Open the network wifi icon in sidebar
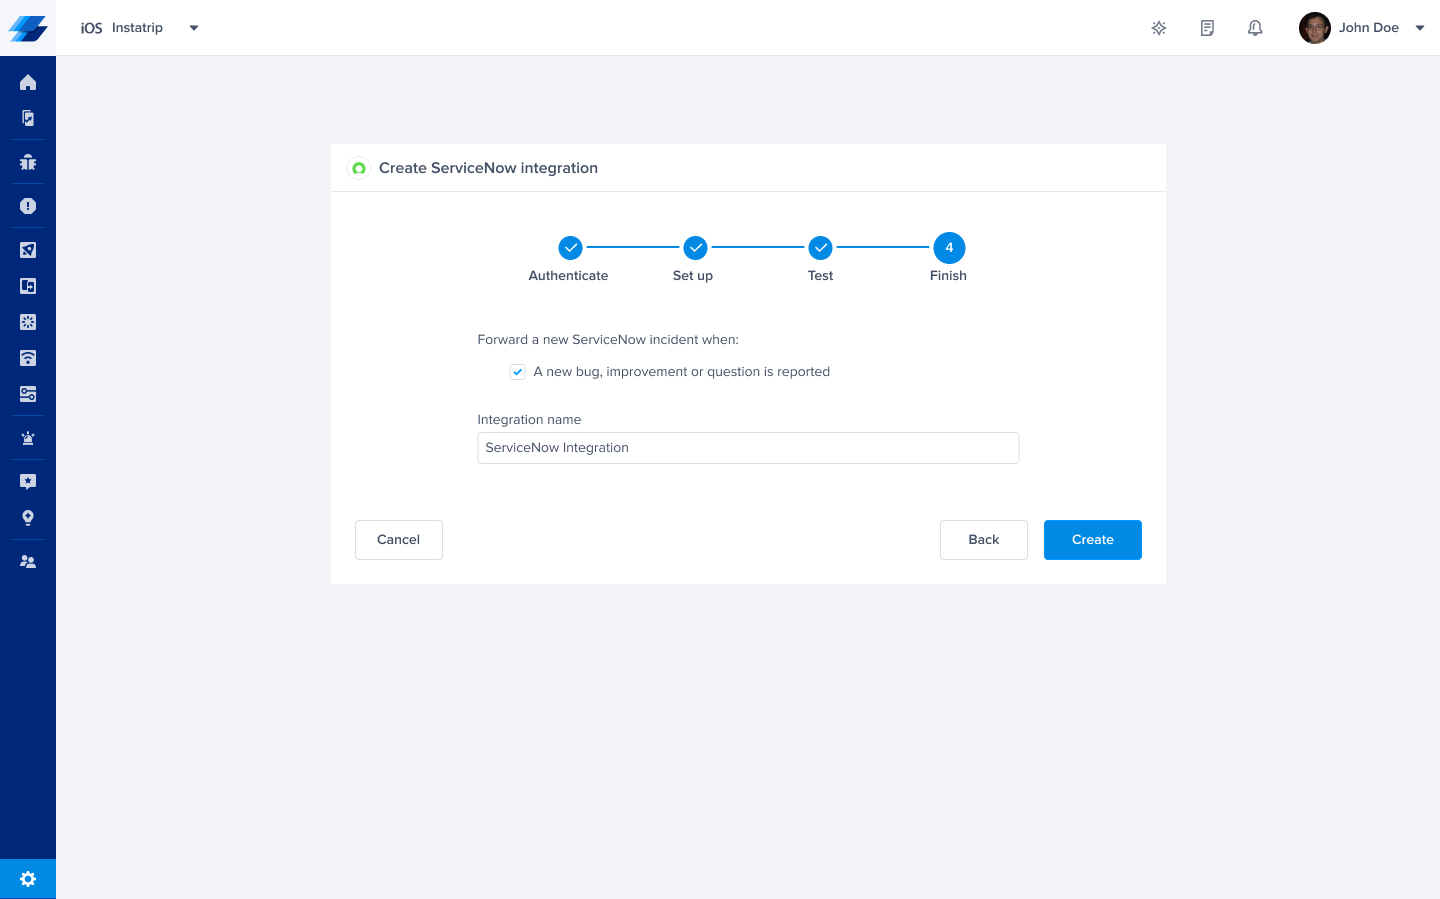 tap(28, 358)
